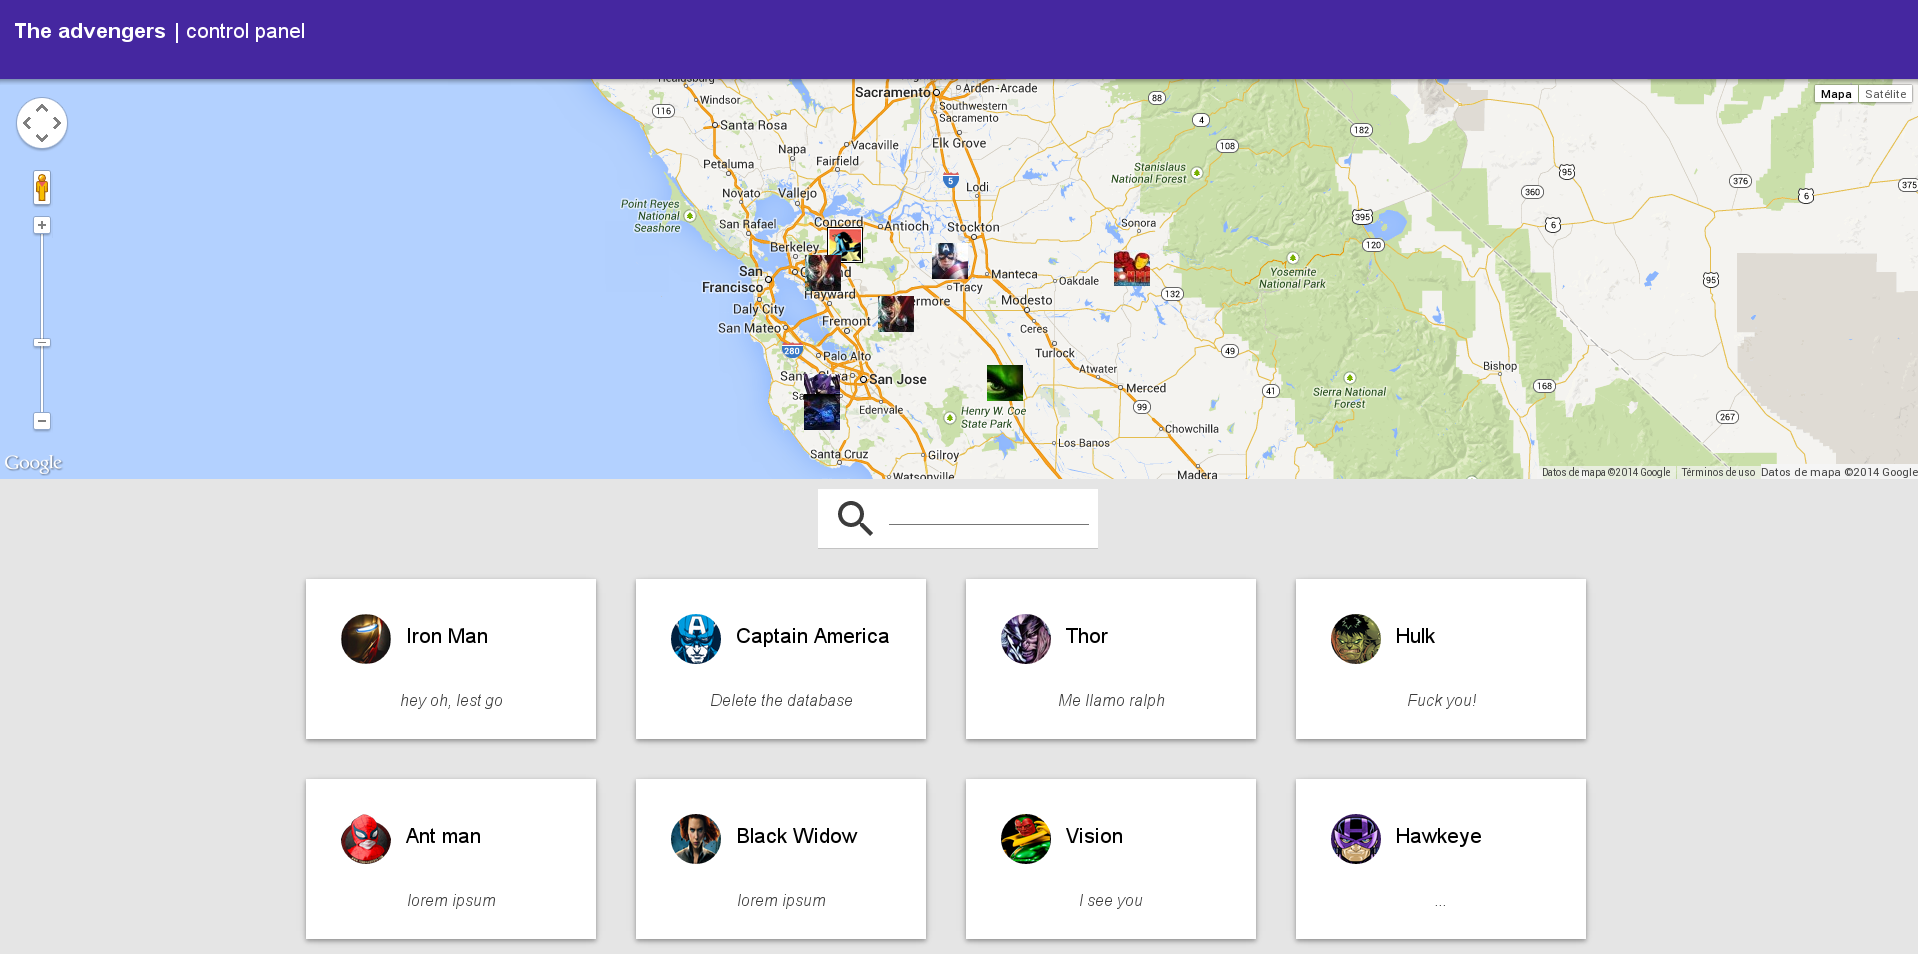Pan the map left with the arrow control

point(27,123)
